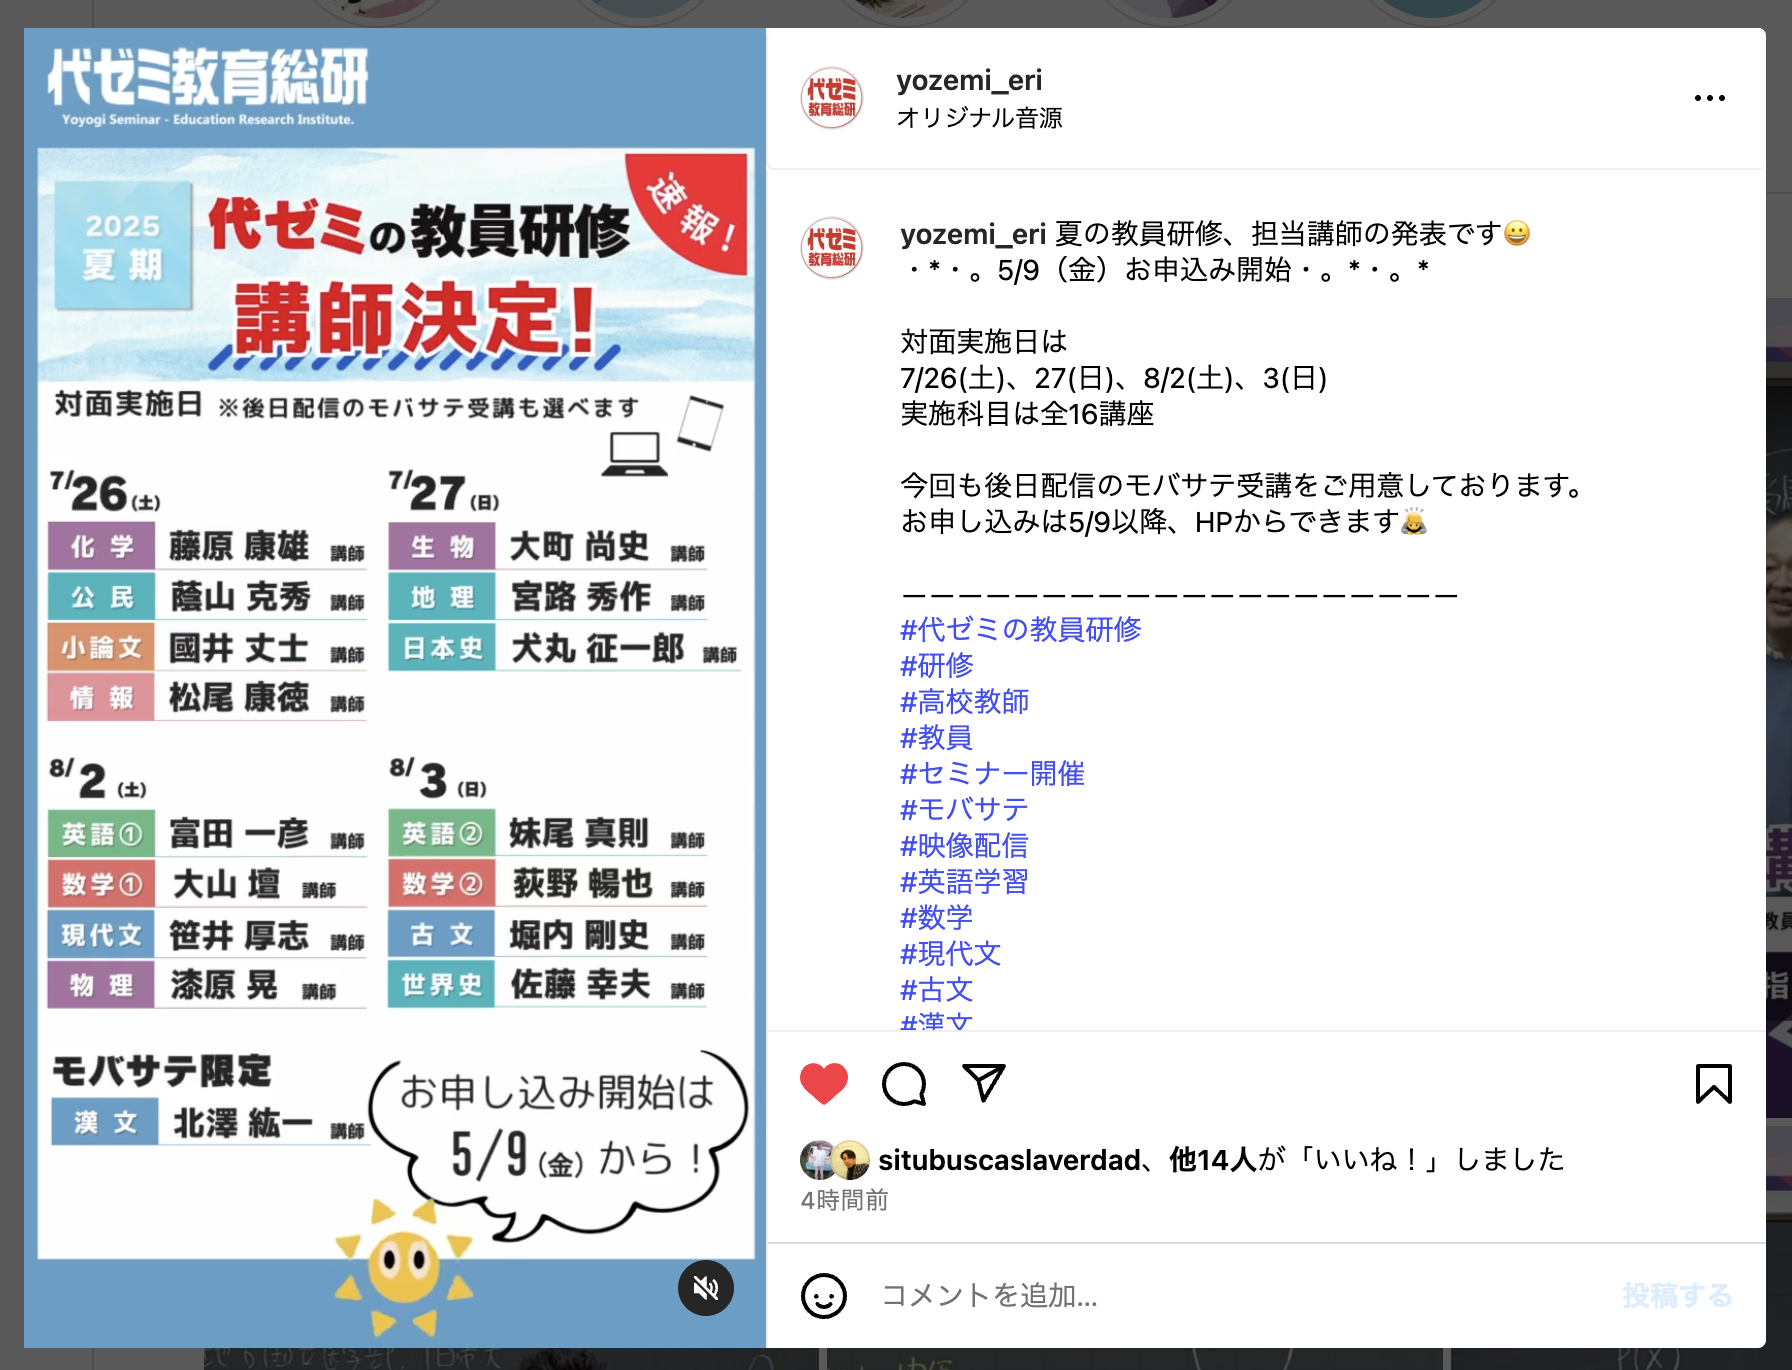Open hashtag #高校教師
This screenshot has height=1370, width=1792.
tap(964, 701)
